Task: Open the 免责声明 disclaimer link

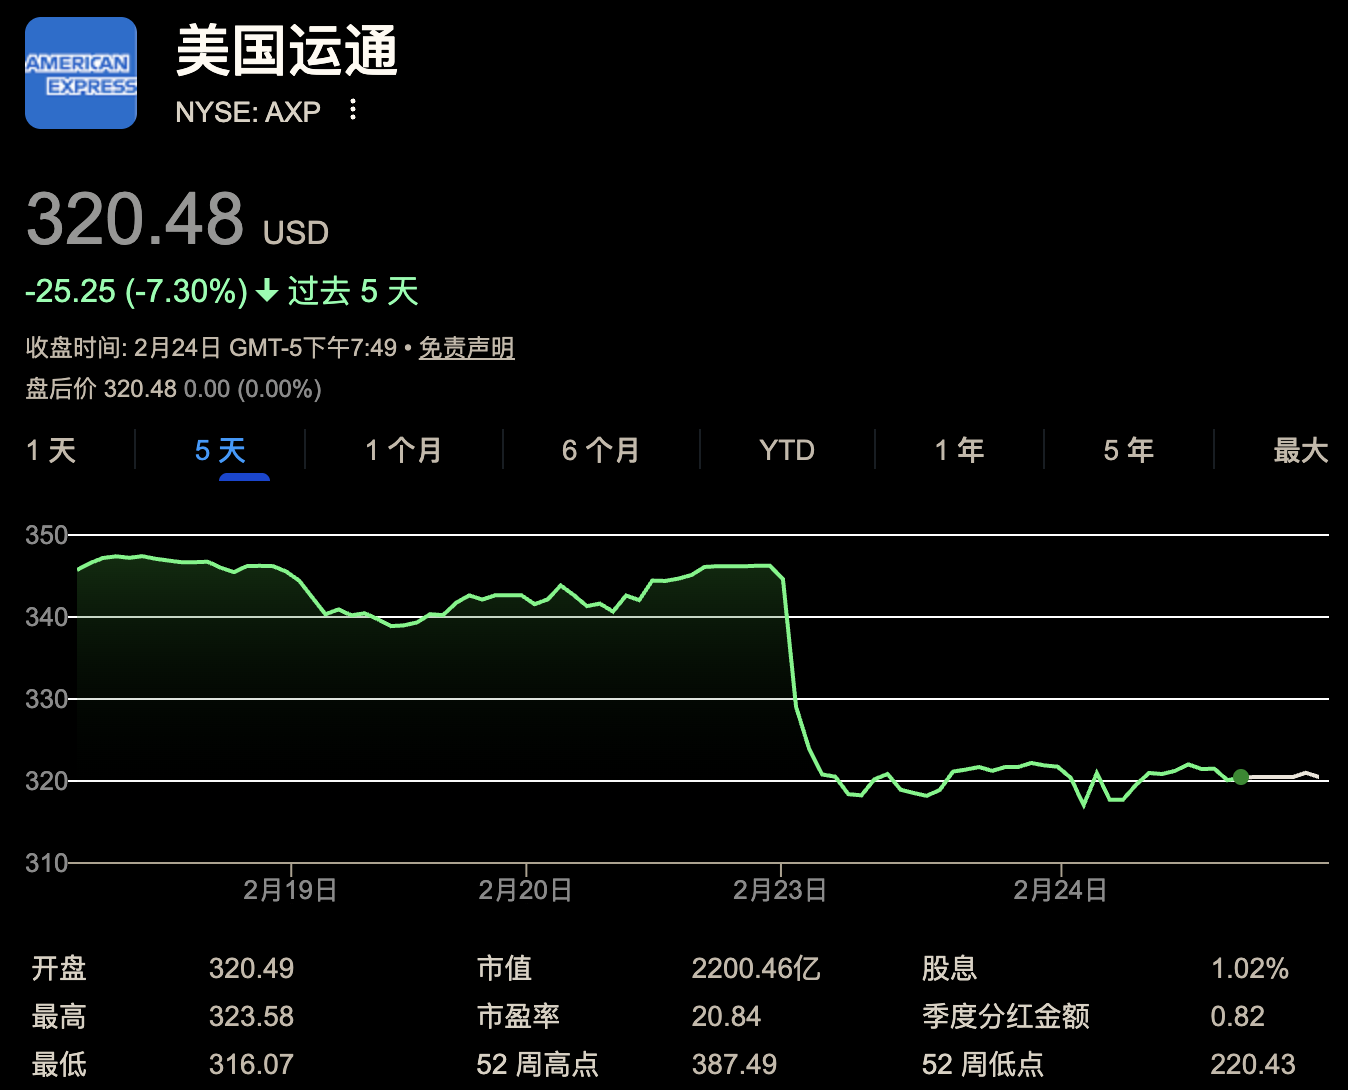Action: [x=466, y=348]
